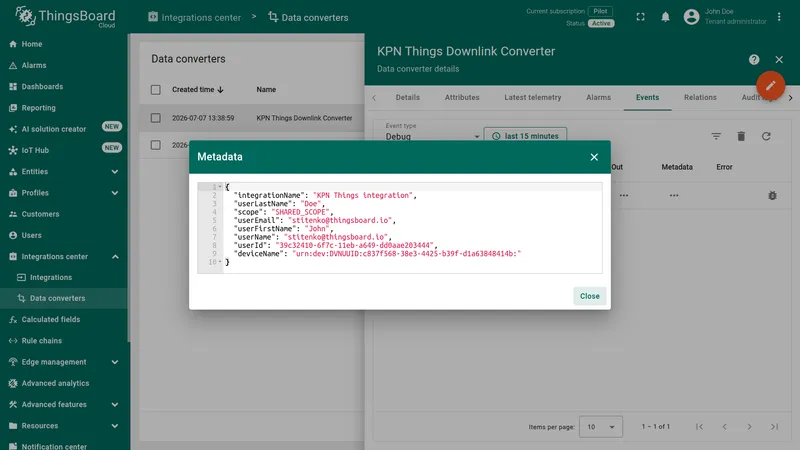Image resolution: width=800 pixels, height=450 pixels.
Task: Refresh the events list
Action: pyautogui.click(x=766, y=136)
